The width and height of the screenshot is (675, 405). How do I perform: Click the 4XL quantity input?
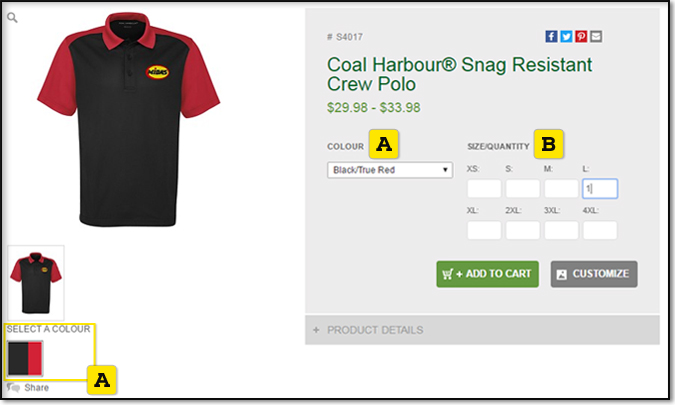[600, 231]
